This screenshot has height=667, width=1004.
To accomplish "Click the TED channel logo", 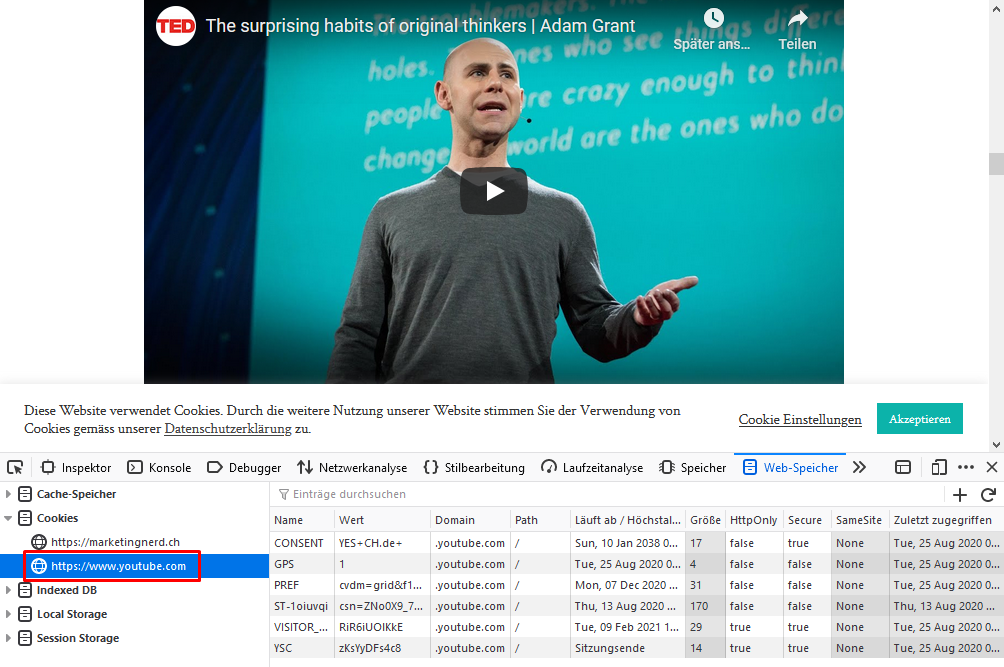I will point(176,26).
